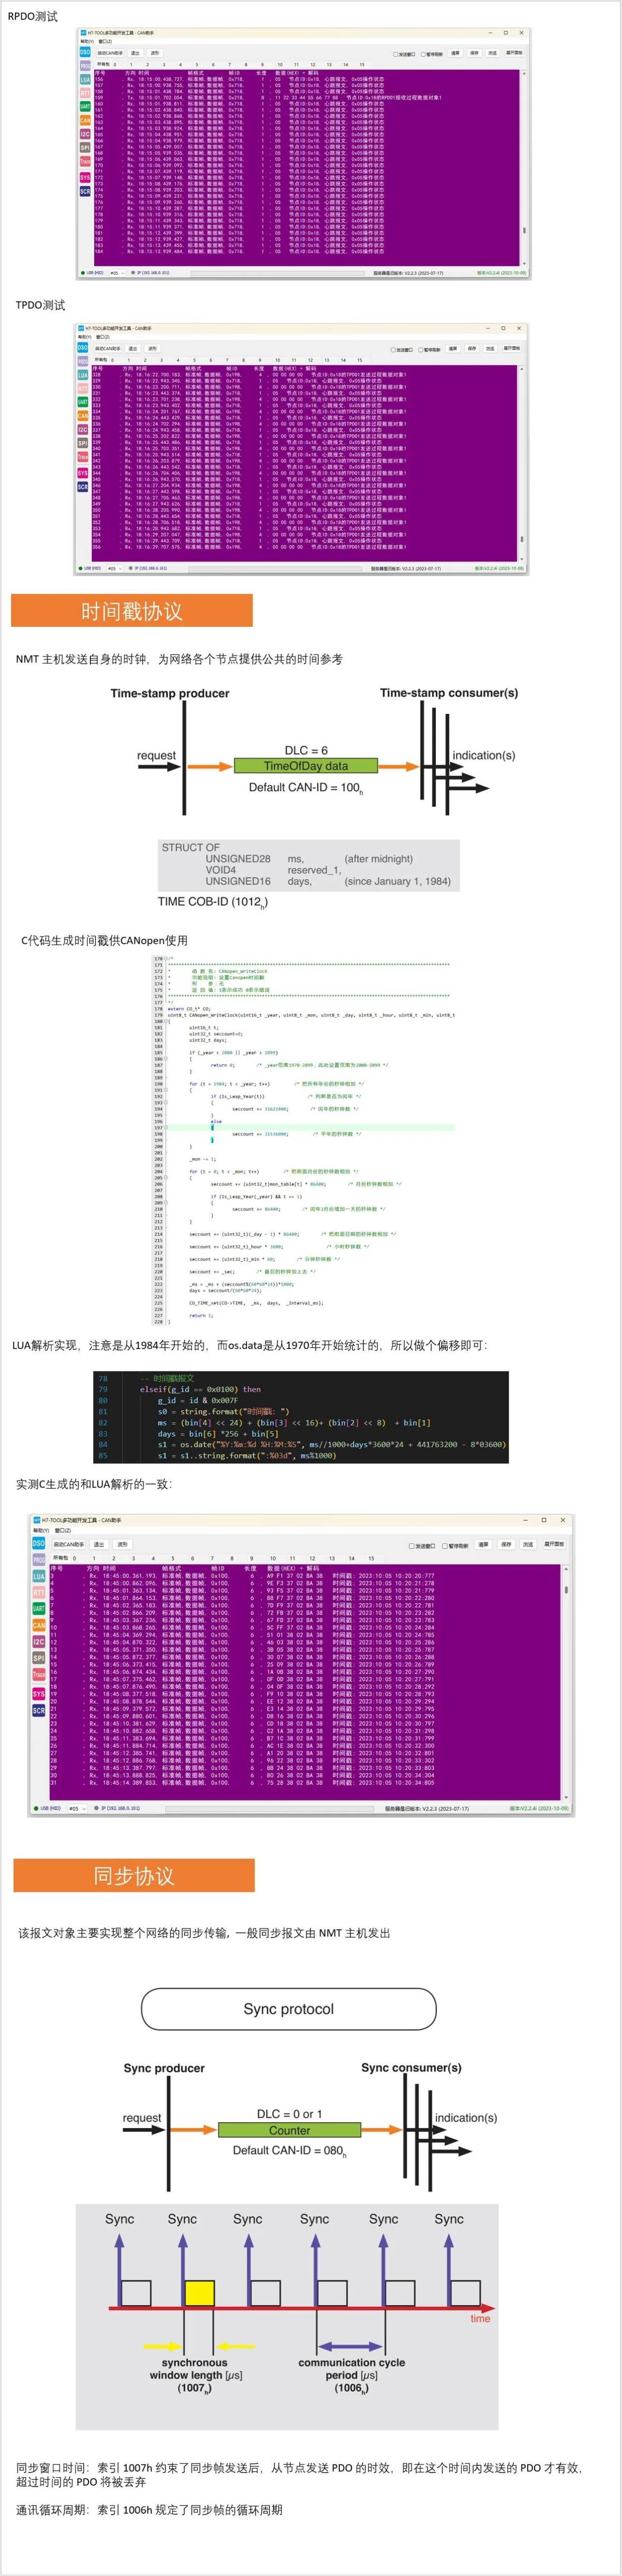Click 序号 column header in the timestamp test window
This screenshot has width=622, height=2576.
point(57,1568)
